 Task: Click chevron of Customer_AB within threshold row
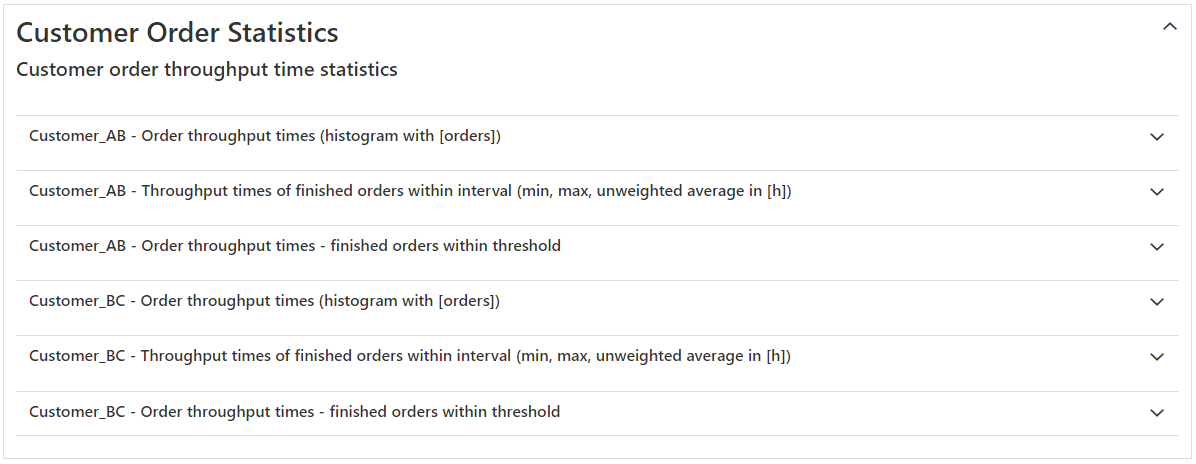1157,247
